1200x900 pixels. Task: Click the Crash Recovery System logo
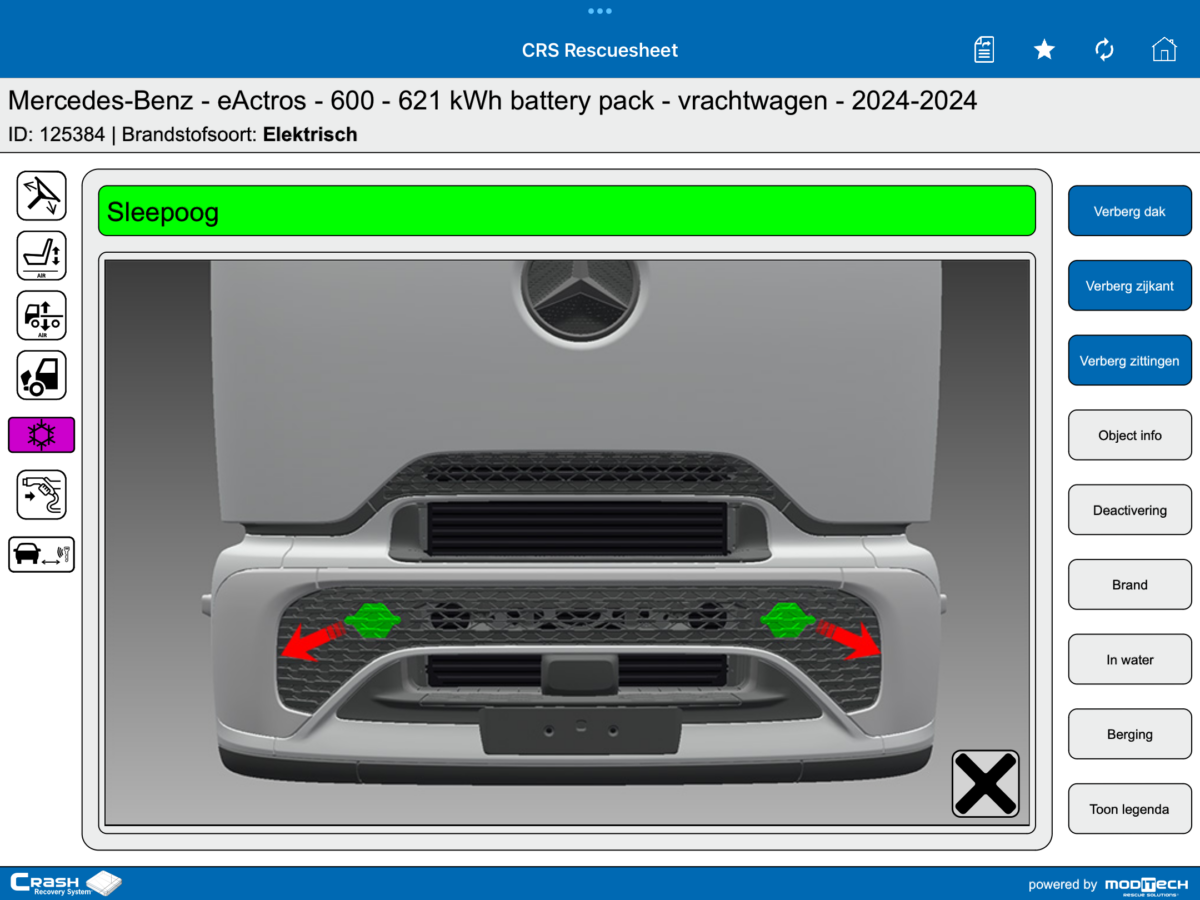pyautogui.click(x=66, y=883)
